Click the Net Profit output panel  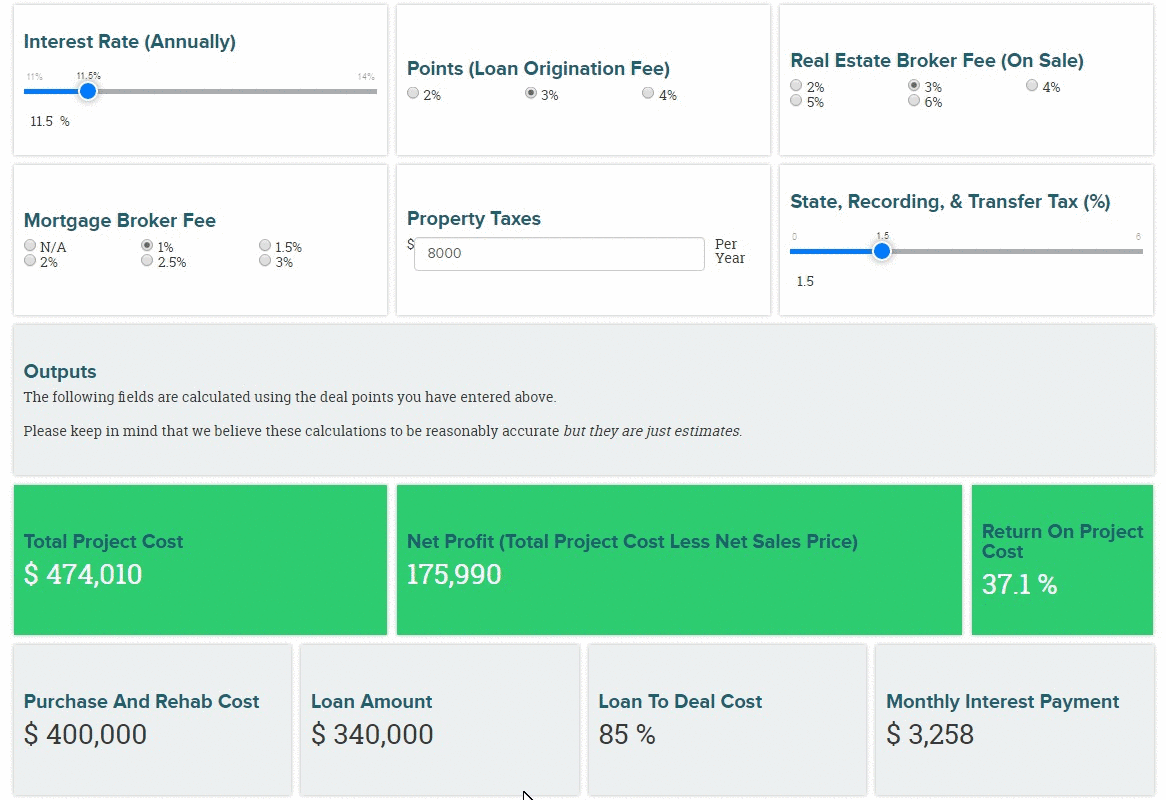[x=678, y=559]
